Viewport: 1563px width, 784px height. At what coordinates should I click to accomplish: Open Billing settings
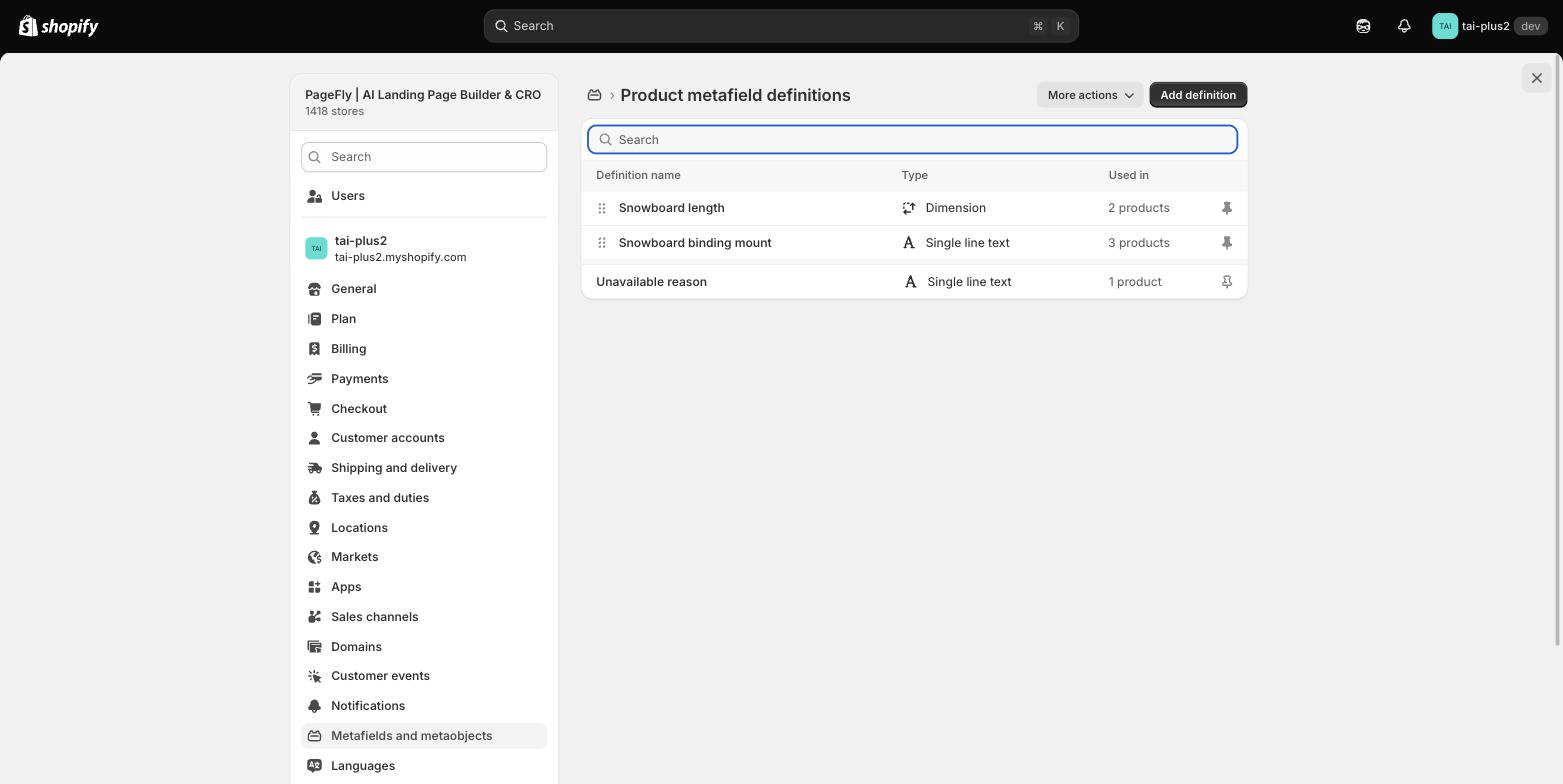tap(424, 349)
